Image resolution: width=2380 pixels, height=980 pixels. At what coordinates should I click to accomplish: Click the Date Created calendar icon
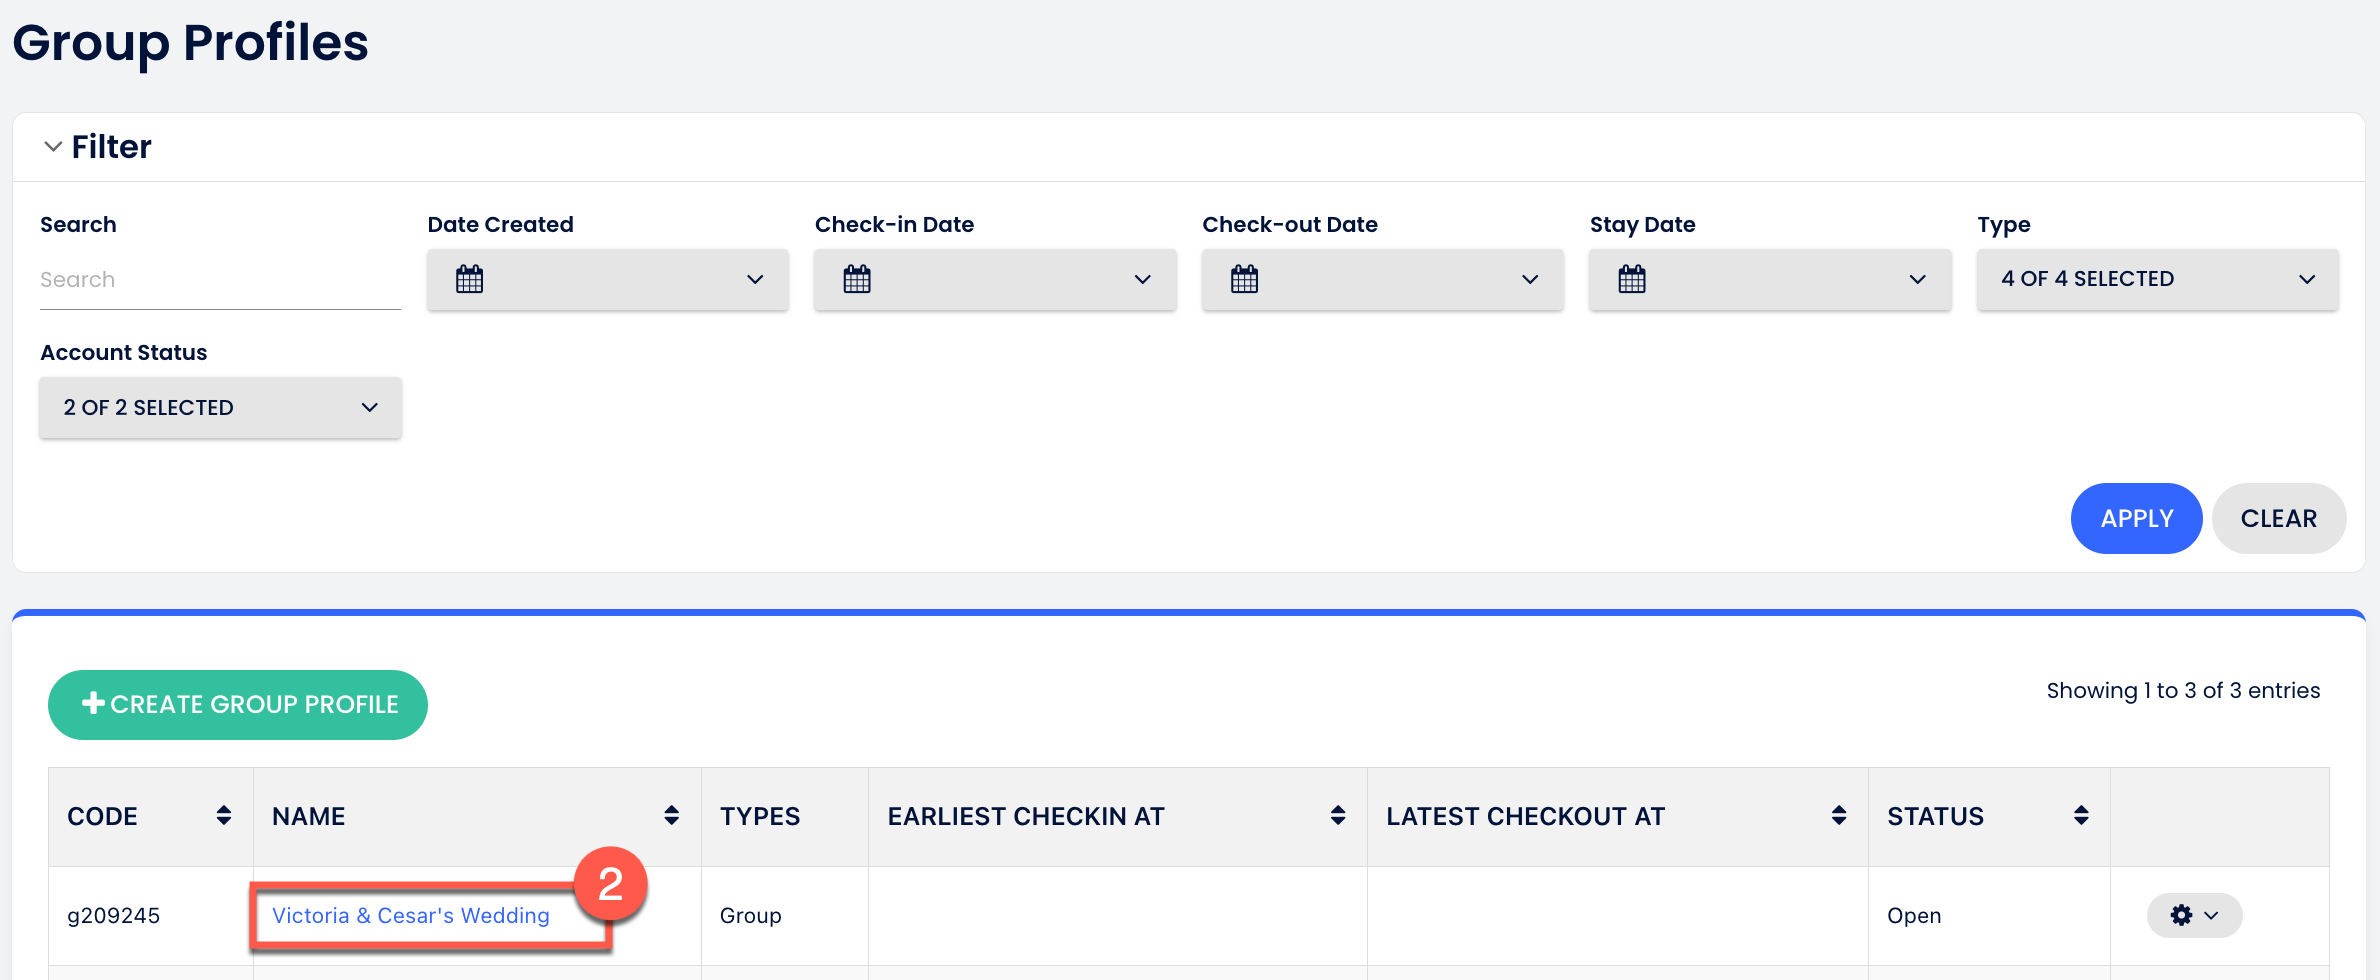(469, 279)
